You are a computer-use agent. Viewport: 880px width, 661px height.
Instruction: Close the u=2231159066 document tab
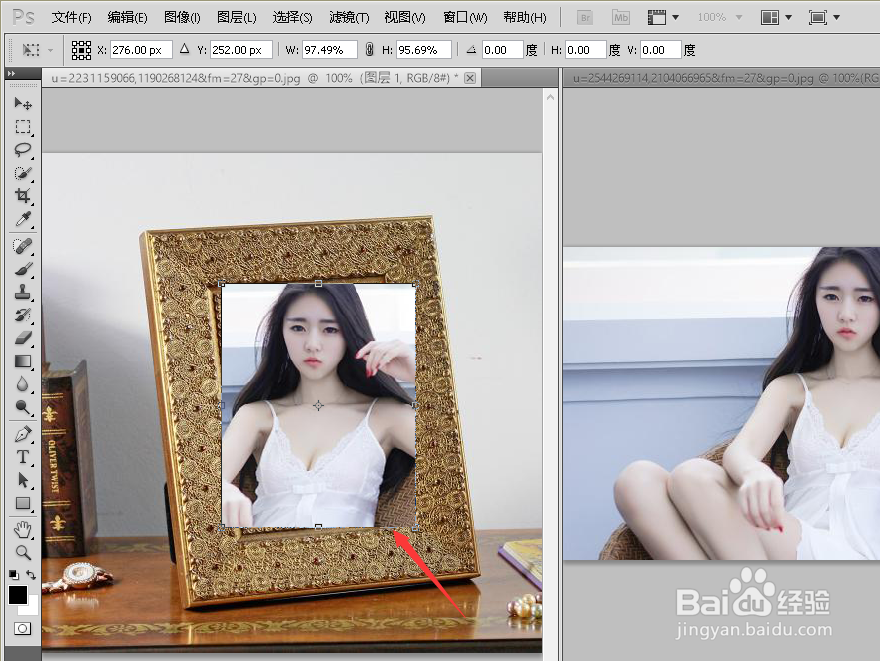coord(470,78)
